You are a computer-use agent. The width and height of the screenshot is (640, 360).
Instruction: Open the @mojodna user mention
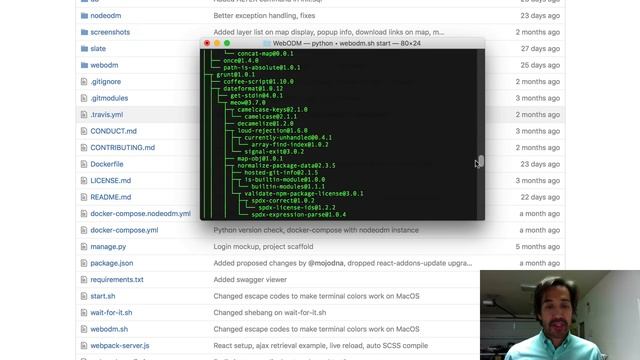325,263
